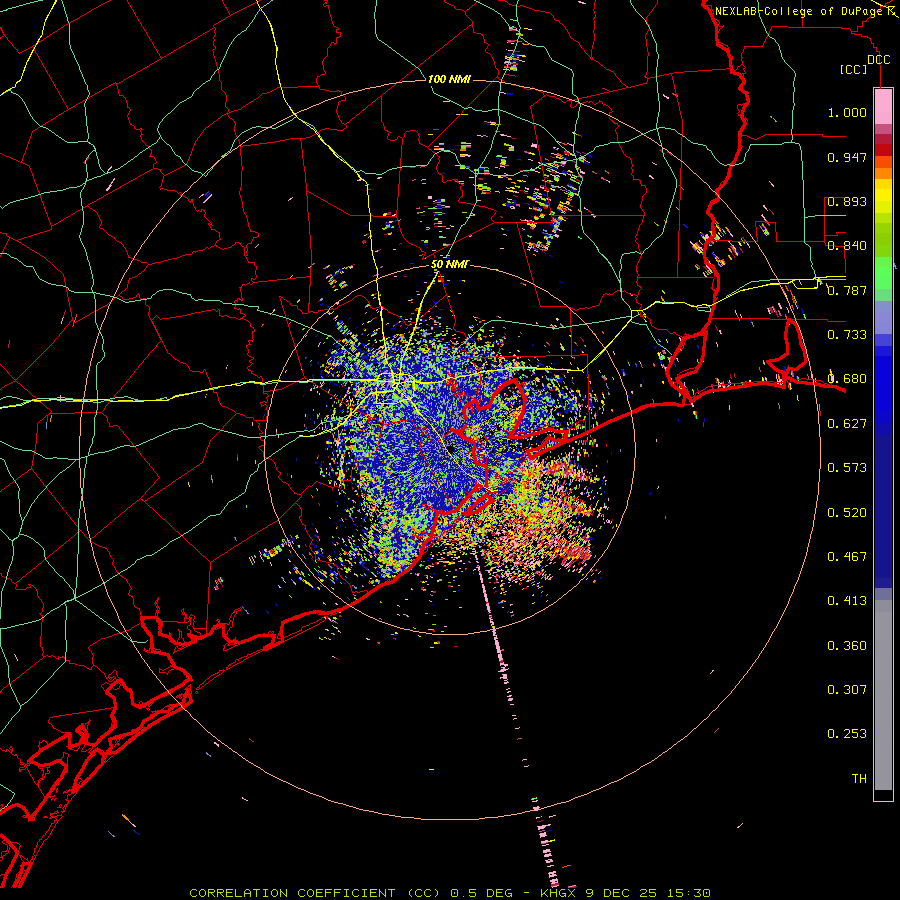Click the TH threshold label

(x=859, y=779)
